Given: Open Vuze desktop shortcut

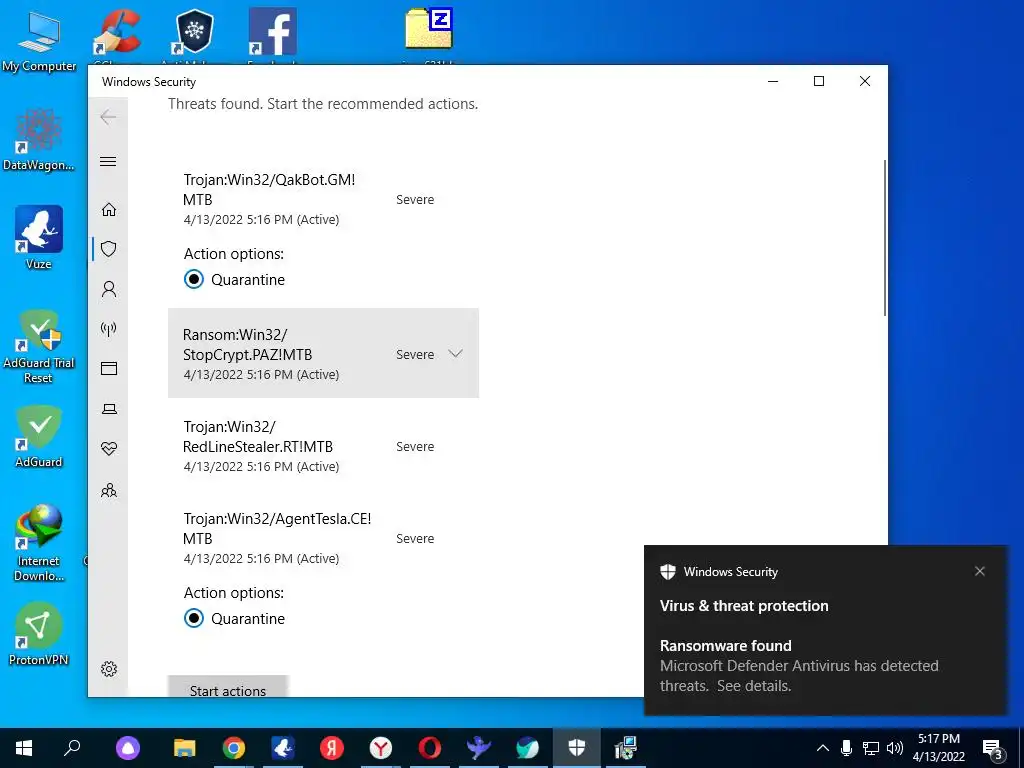Looking at the screenshot, I should click(39, 237).
